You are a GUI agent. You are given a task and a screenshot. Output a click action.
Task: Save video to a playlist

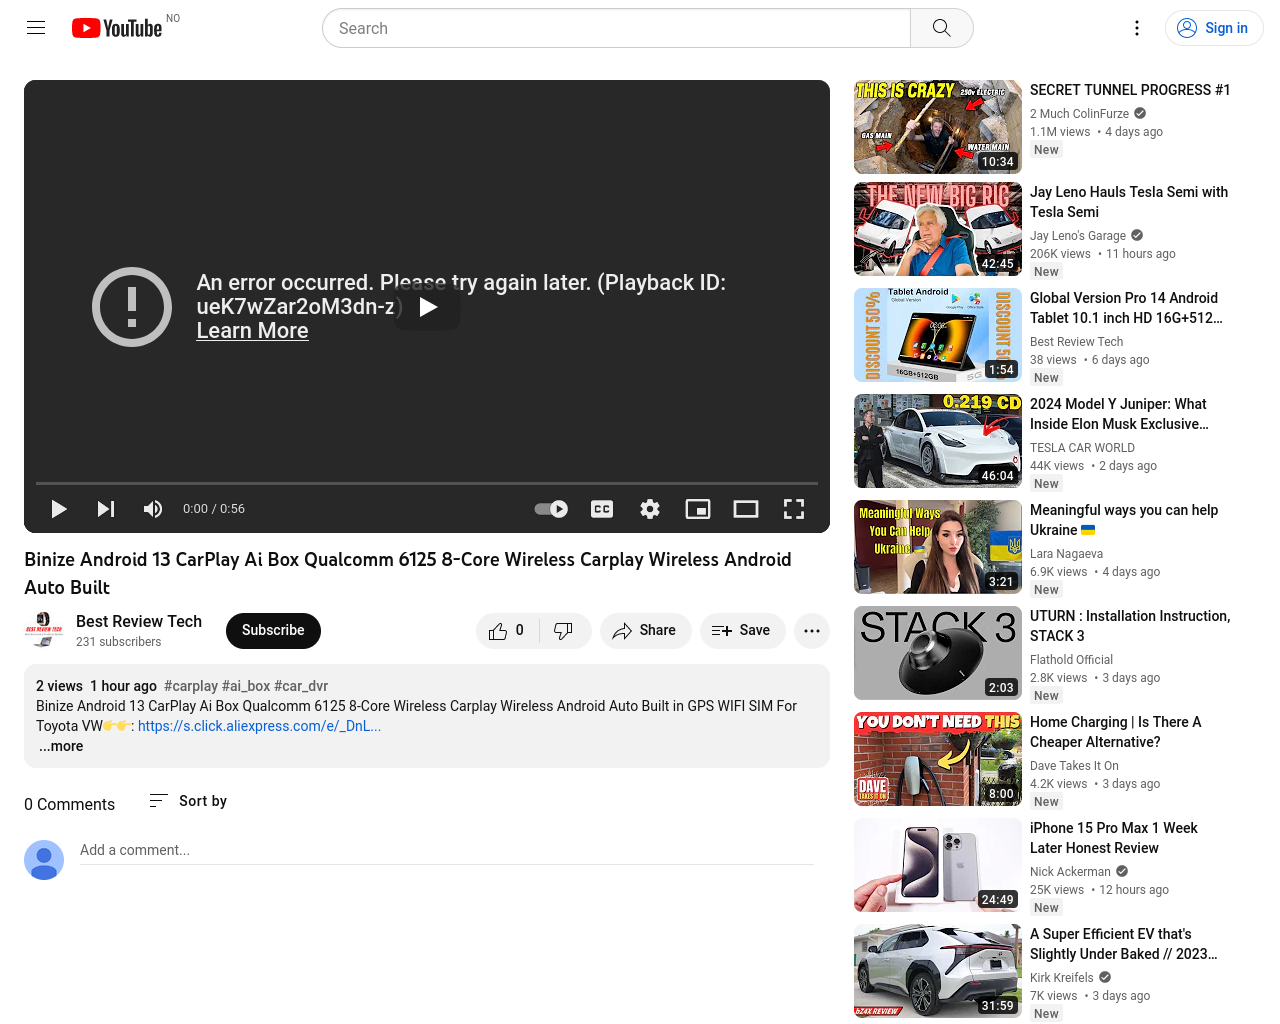[x=742, y=631]
